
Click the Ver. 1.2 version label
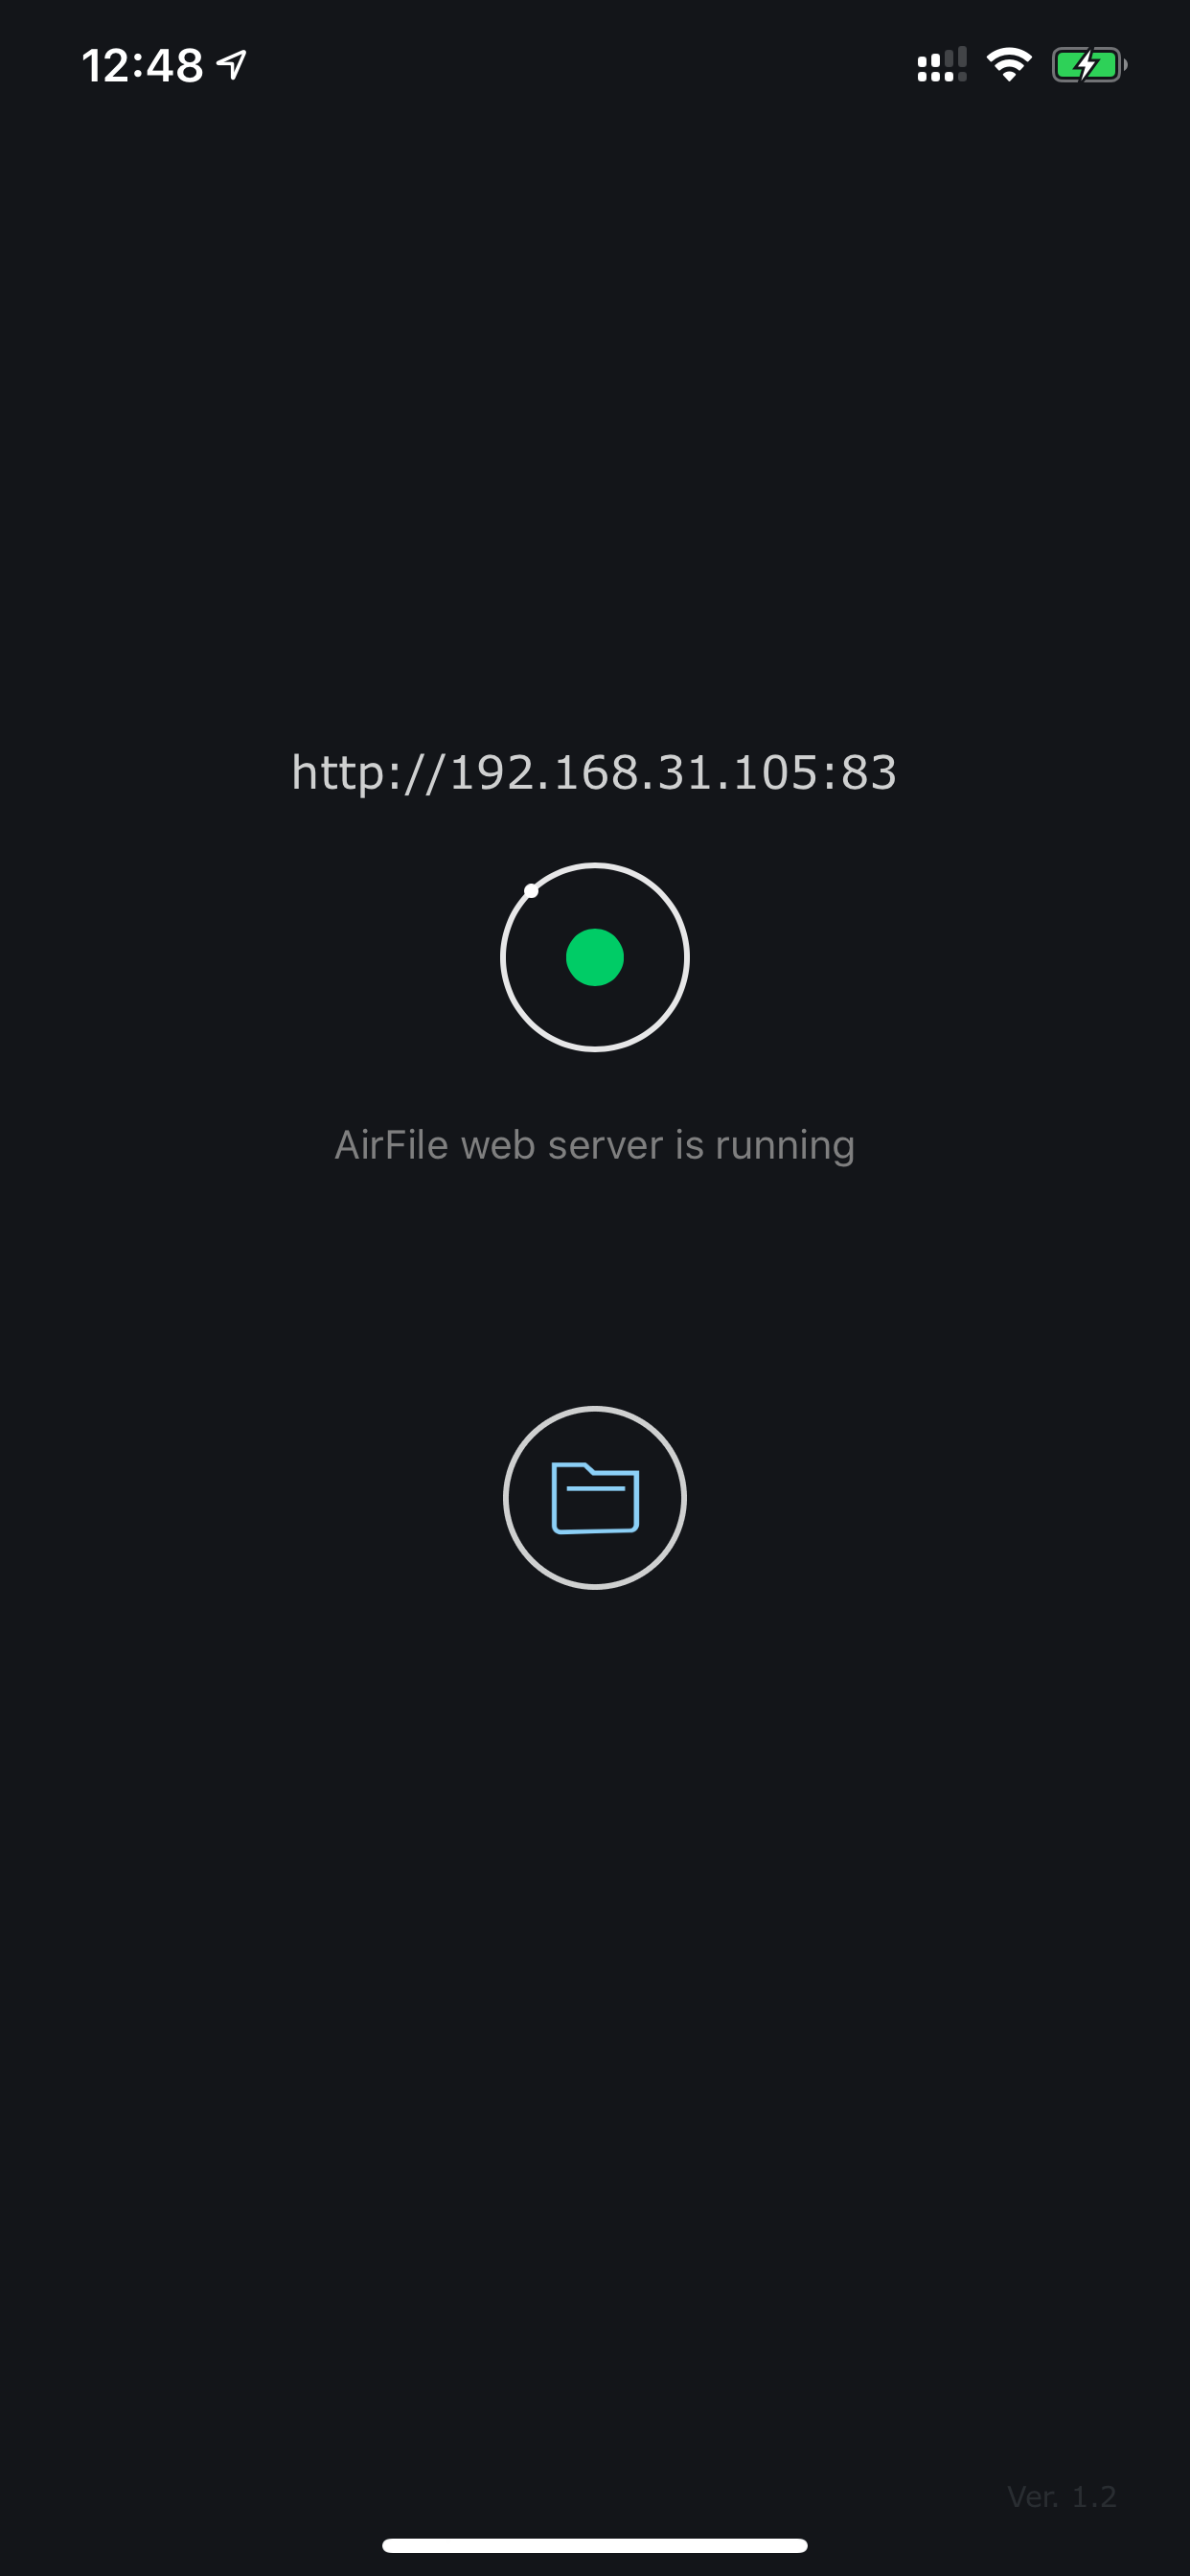tap(1061, 2497)
